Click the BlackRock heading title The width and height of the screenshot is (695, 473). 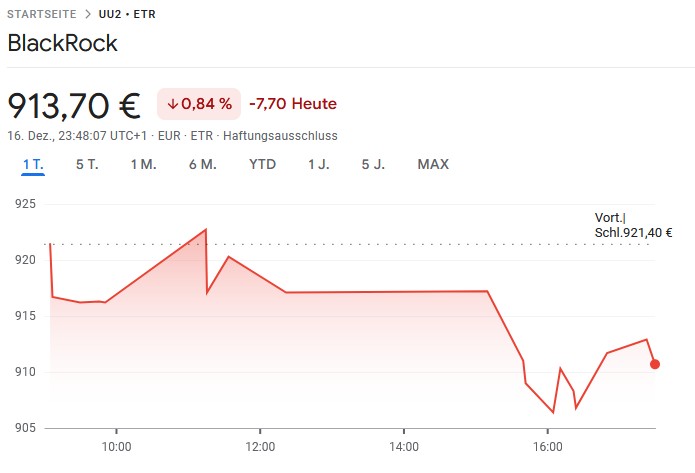pyautogui.click(x=62, y=43)
